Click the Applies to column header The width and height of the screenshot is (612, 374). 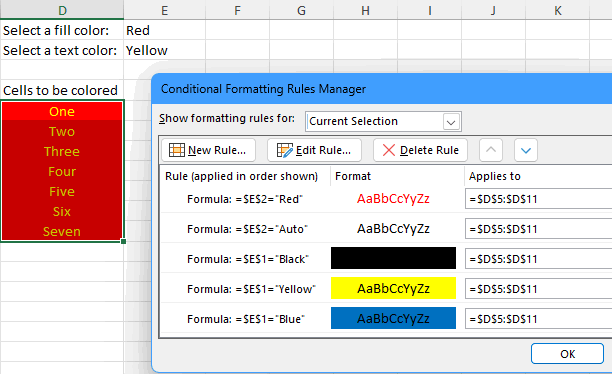495,176
